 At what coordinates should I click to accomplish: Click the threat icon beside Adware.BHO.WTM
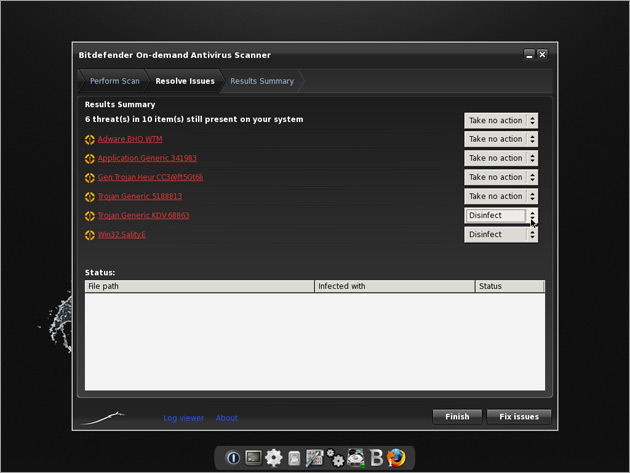tap(90, 139)
